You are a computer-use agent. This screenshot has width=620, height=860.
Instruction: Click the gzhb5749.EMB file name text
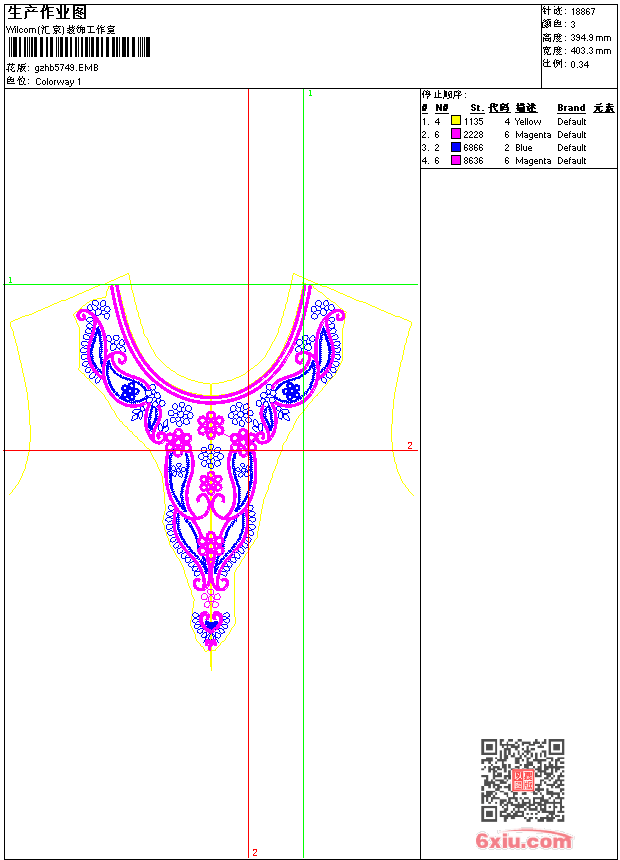(x=66, y=68)
